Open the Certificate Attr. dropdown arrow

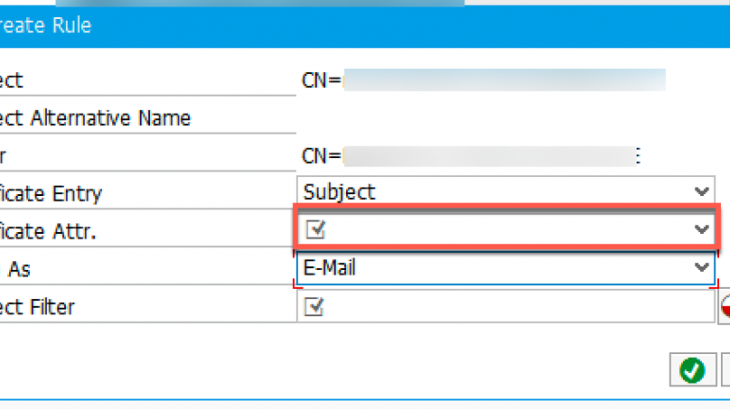coord(701,230)
